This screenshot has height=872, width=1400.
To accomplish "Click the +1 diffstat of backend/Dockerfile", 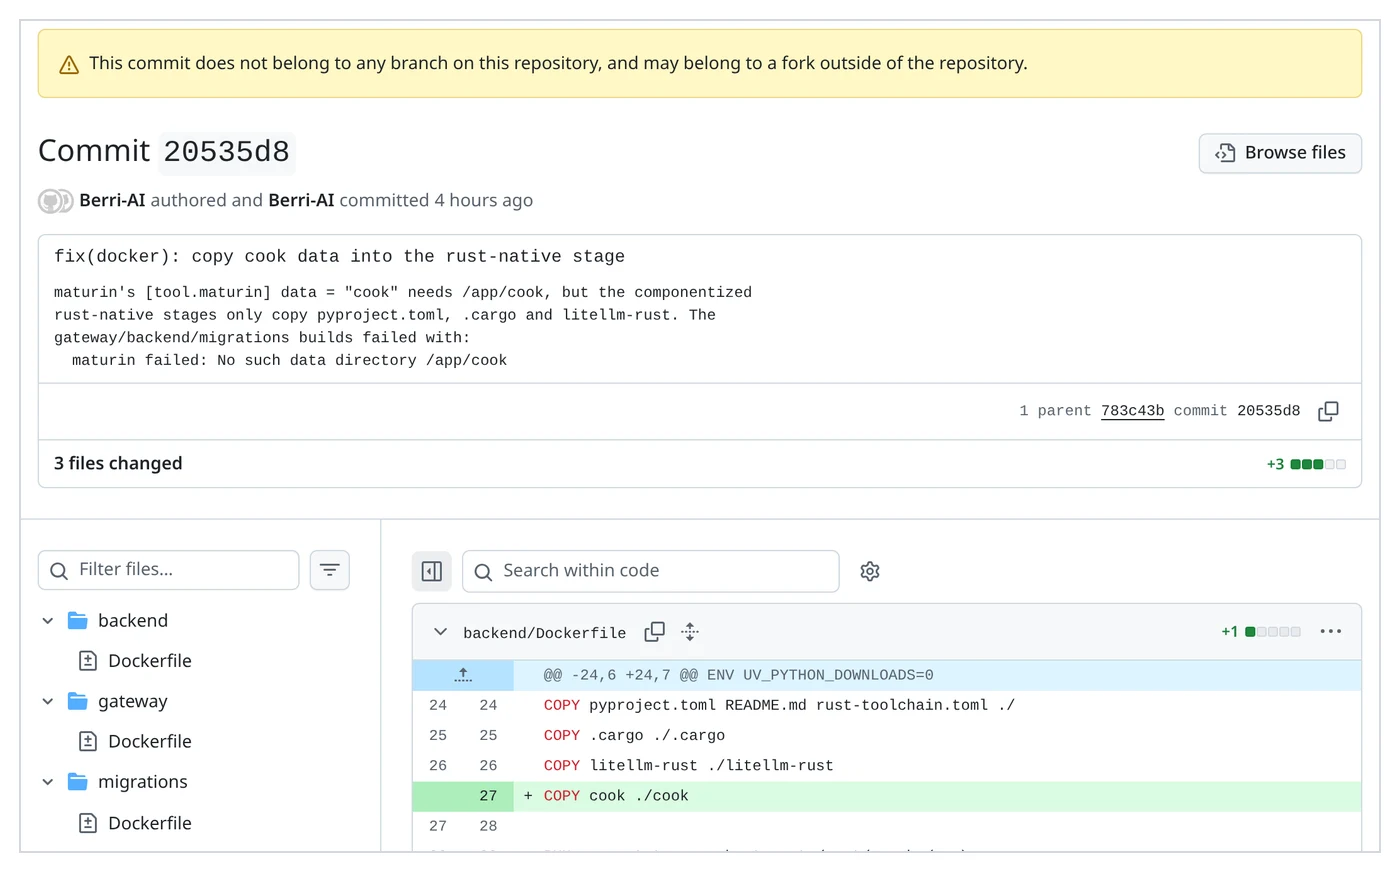I will [1261, 632].
